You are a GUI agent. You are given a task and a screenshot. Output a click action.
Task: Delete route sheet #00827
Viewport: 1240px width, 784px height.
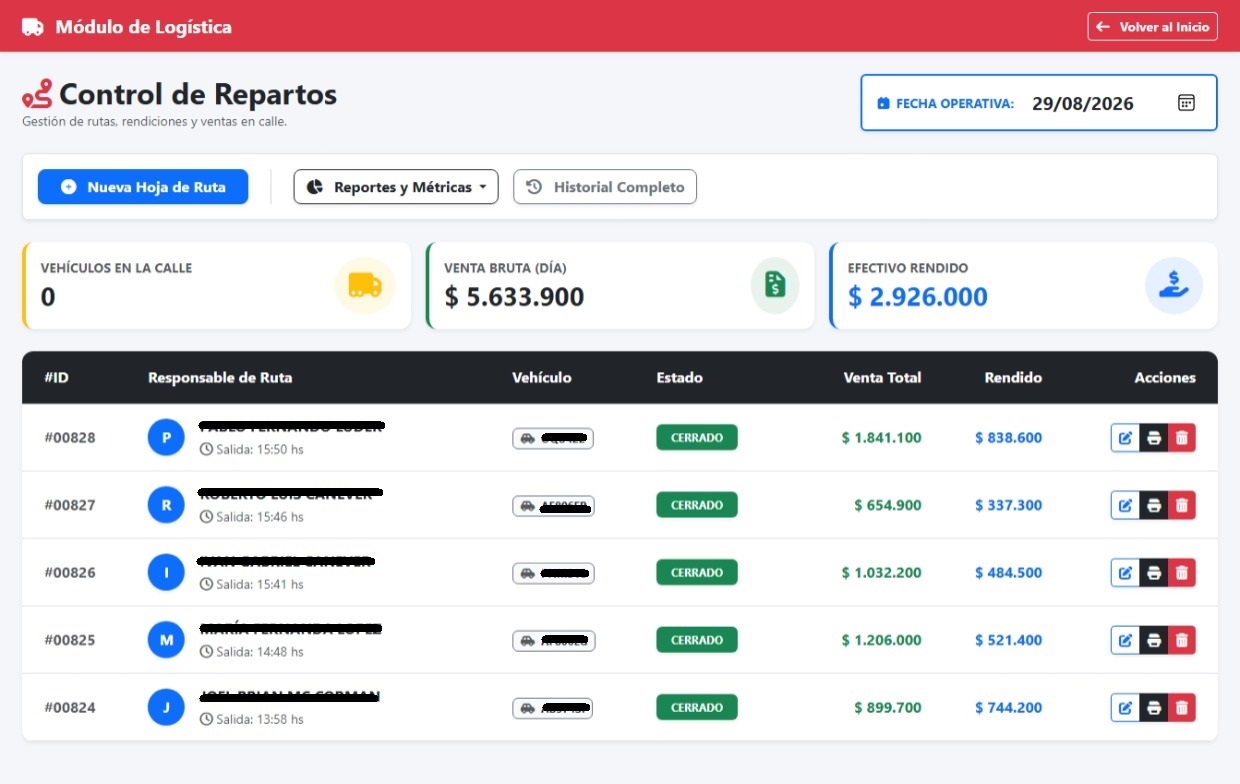tap(1182, 505)
